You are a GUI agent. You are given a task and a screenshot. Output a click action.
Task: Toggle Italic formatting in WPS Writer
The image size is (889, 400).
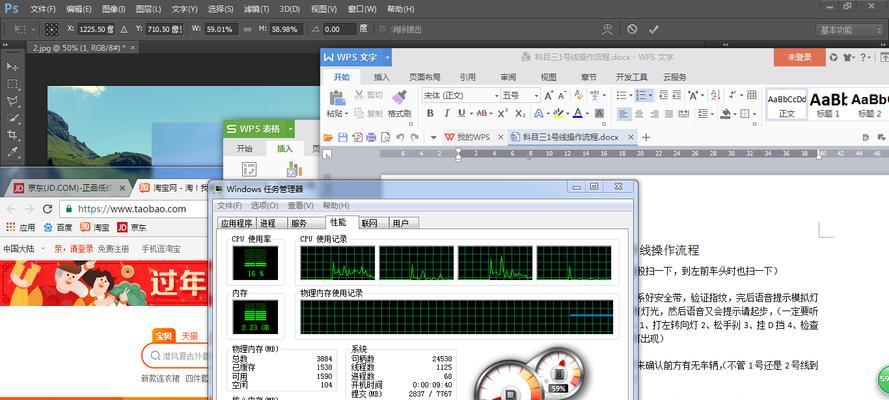pos(446,113)
